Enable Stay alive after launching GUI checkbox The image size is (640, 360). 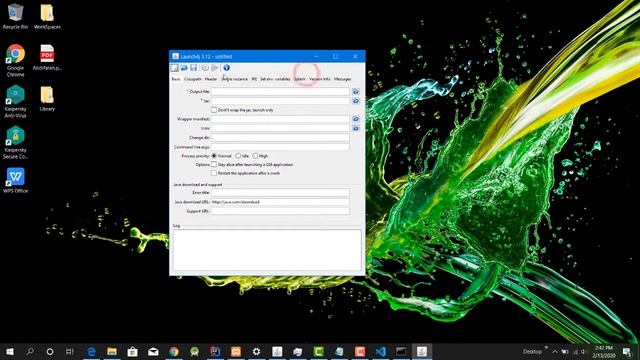(x=214, y=164)
